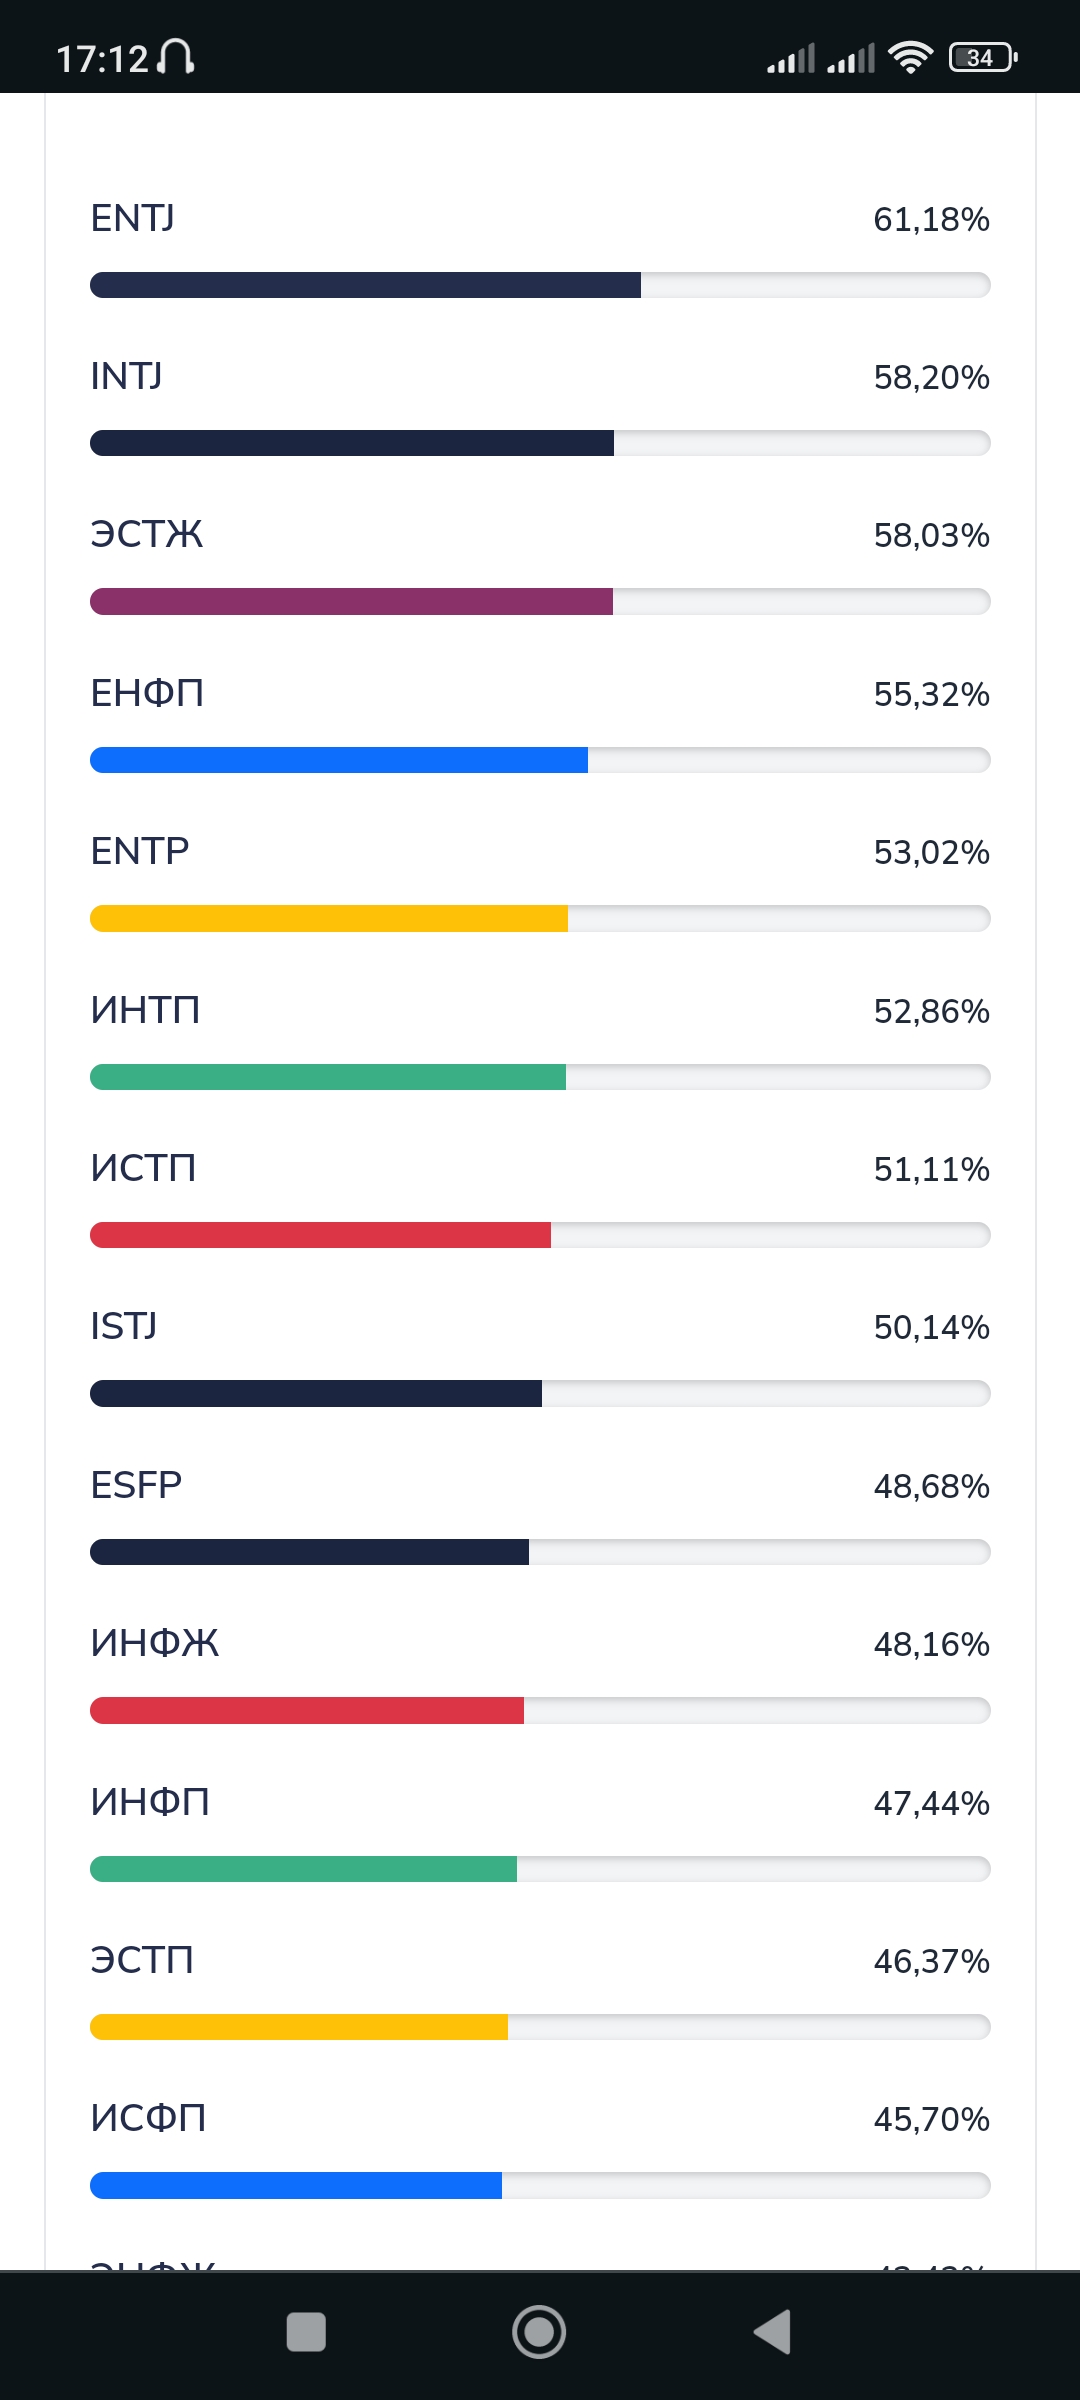Tap the recent apps square button
Screen dimensions: 1080x2400
point(306,2332)
